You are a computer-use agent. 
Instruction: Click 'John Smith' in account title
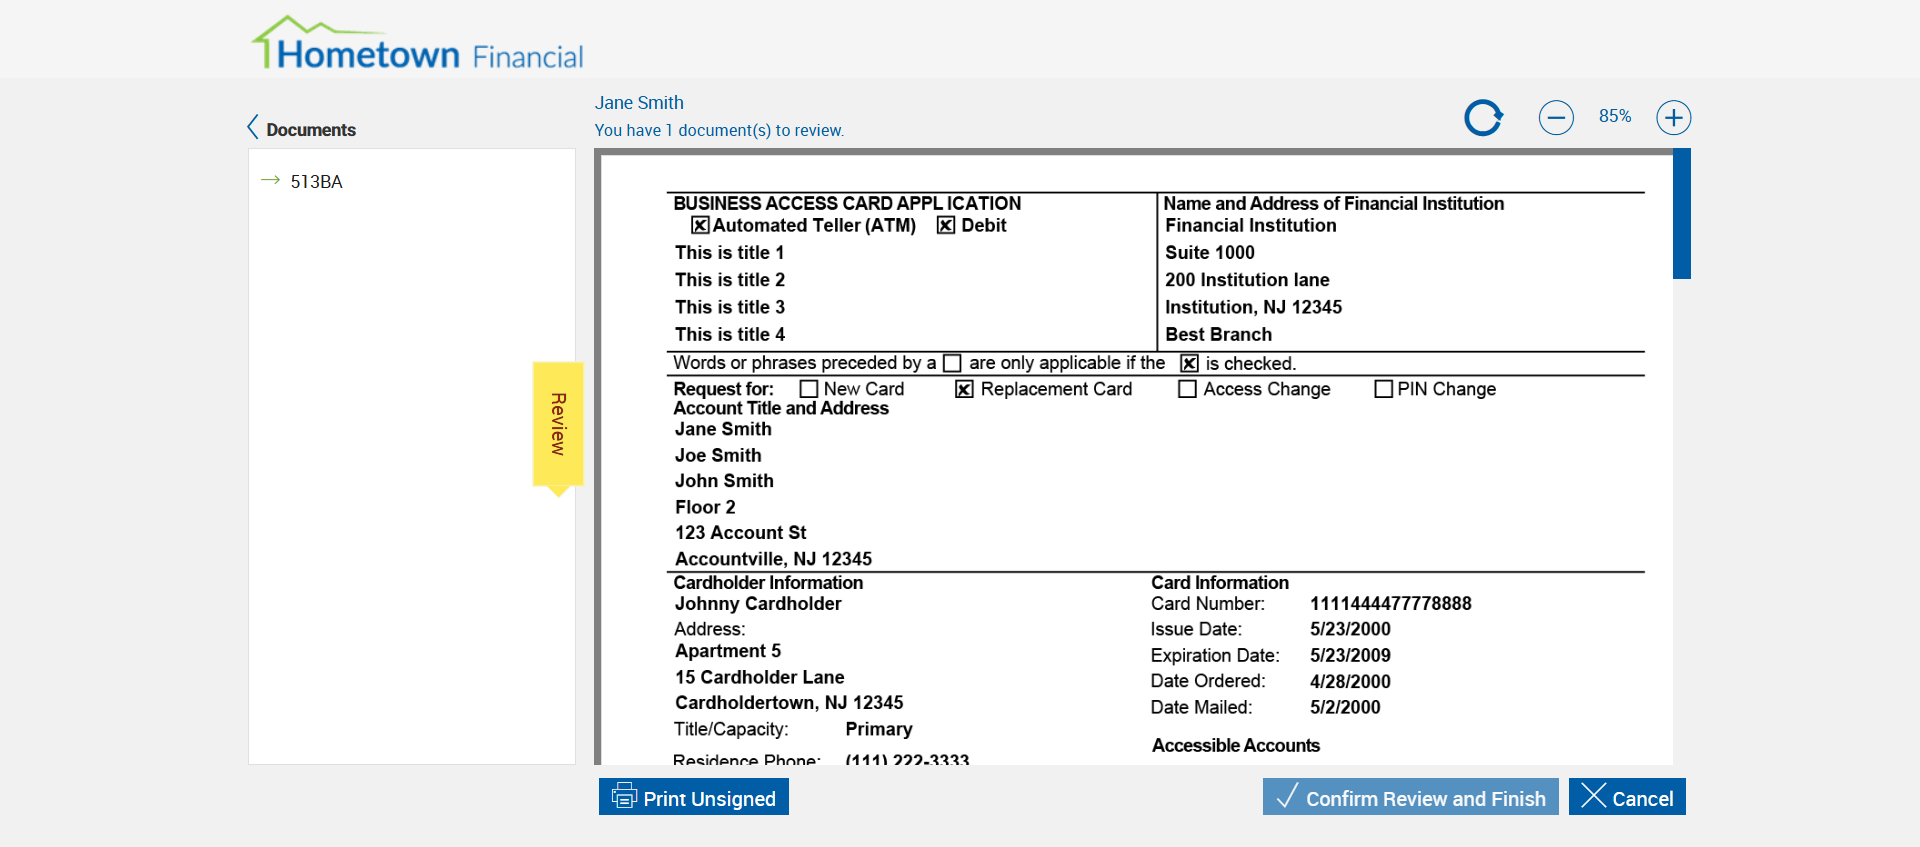point(724,481)
